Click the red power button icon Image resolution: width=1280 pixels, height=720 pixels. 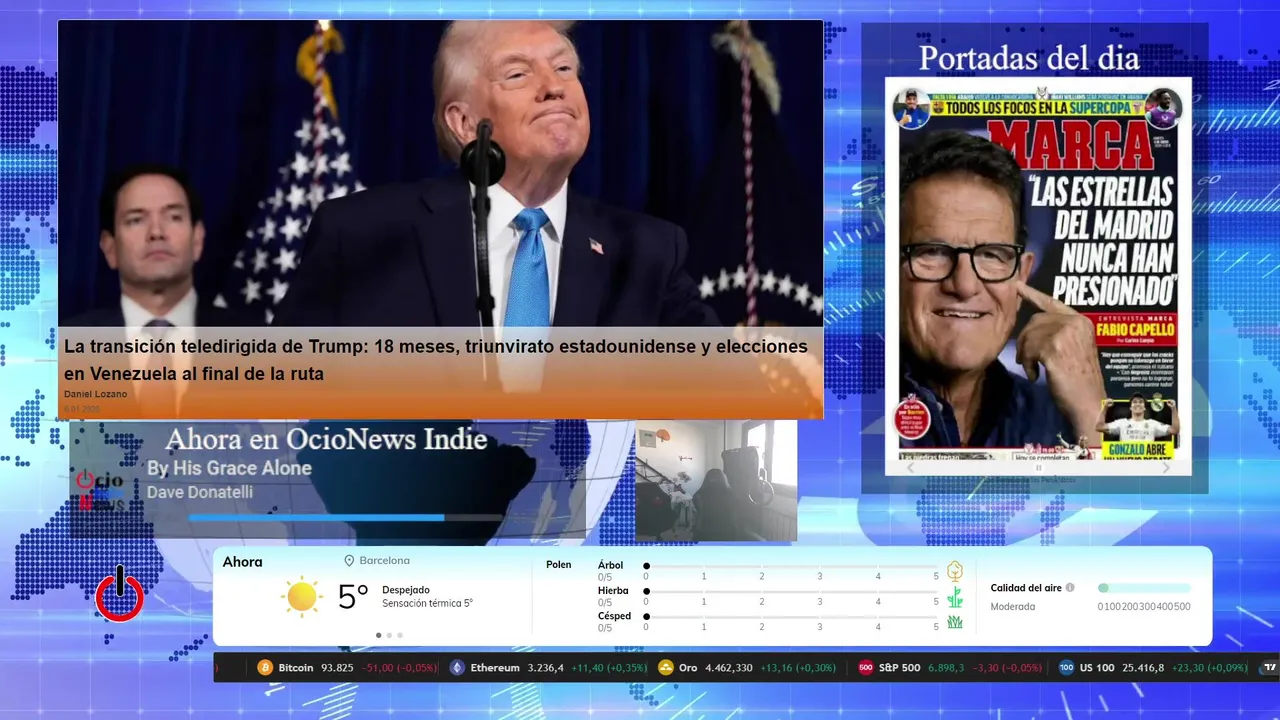click(x=120, y=594)
